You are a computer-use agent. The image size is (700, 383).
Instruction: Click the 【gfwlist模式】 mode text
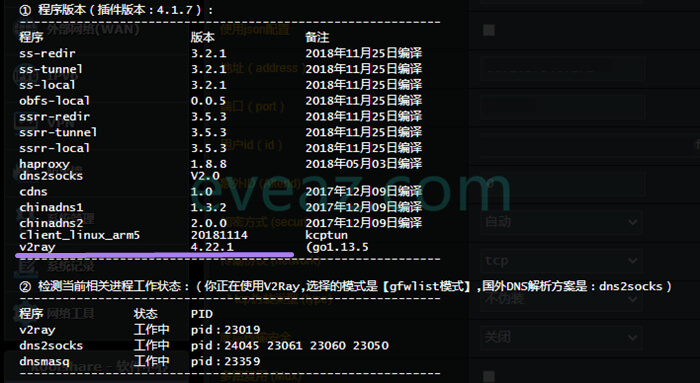pyautogui.click(x=427, y=286)
